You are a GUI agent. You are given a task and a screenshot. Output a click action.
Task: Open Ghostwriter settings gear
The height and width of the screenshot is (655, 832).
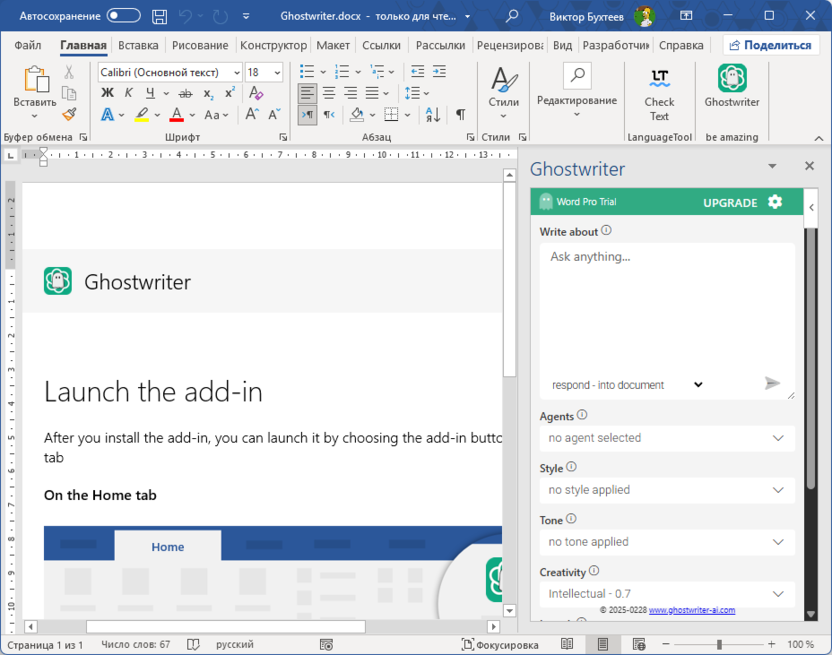775,202
